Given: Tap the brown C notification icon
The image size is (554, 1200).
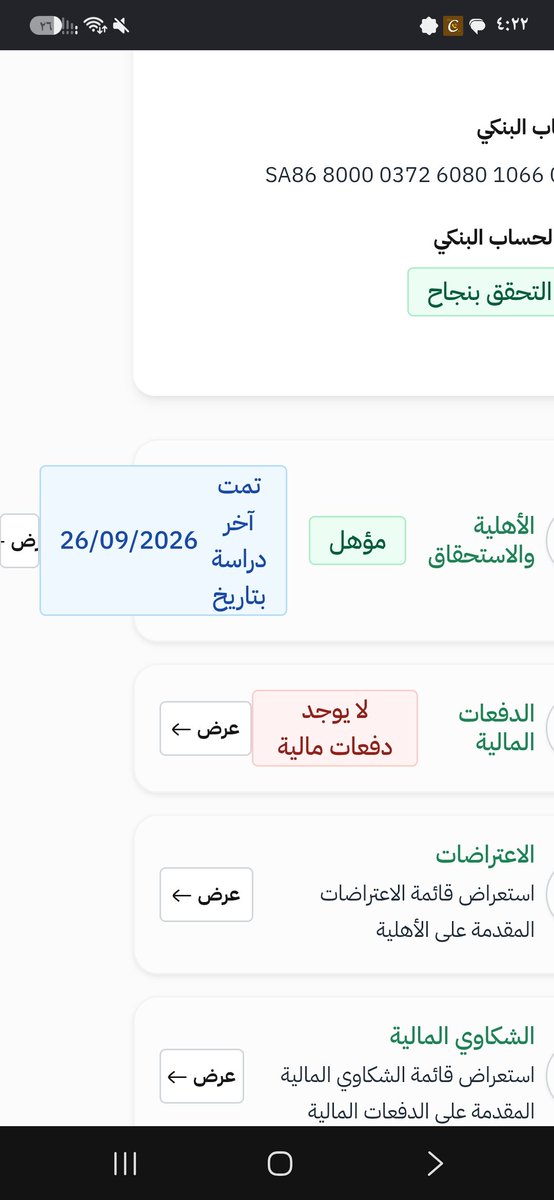Looking at the screenshot, I should (453, 24).
